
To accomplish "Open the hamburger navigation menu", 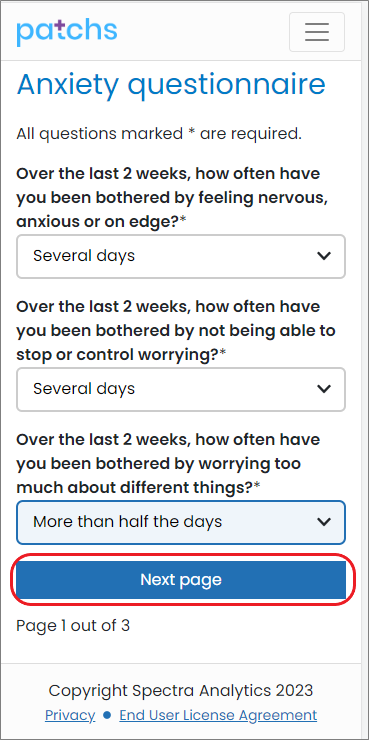I will (x=317, y=32).
